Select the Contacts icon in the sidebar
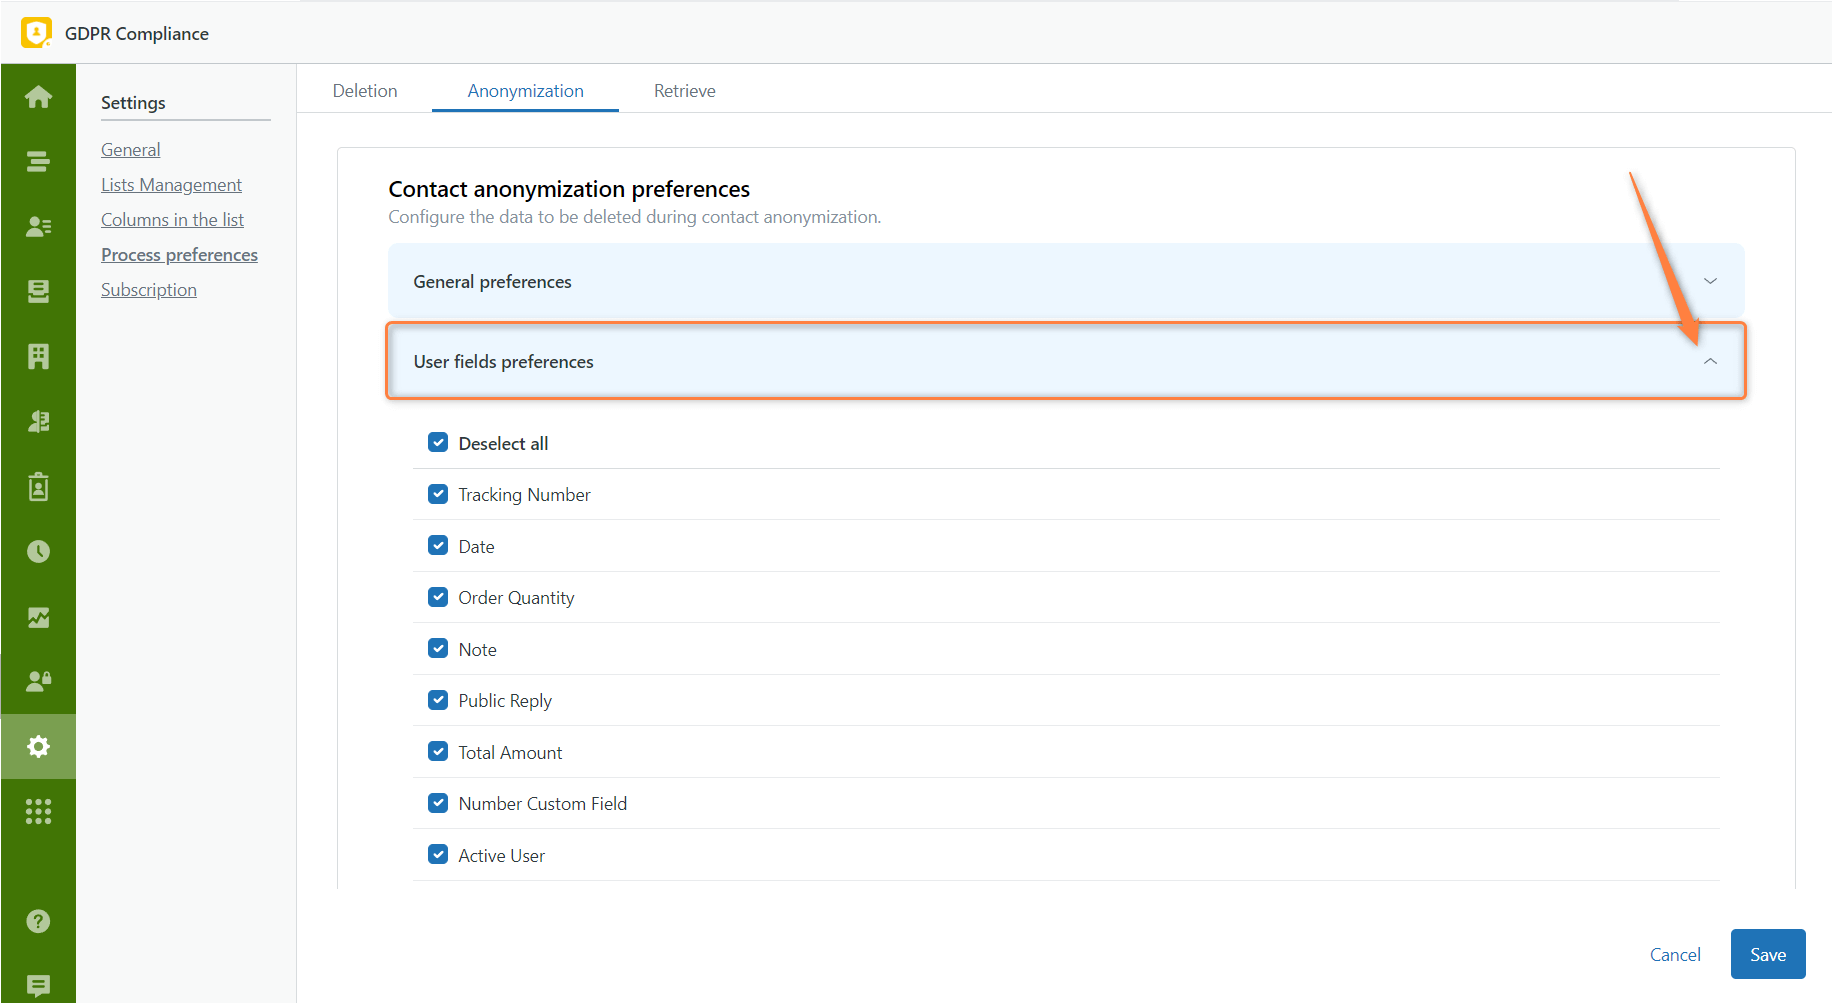This screenshot has width=1832, height=1003. pyautogui.click(x=38, y=226)
